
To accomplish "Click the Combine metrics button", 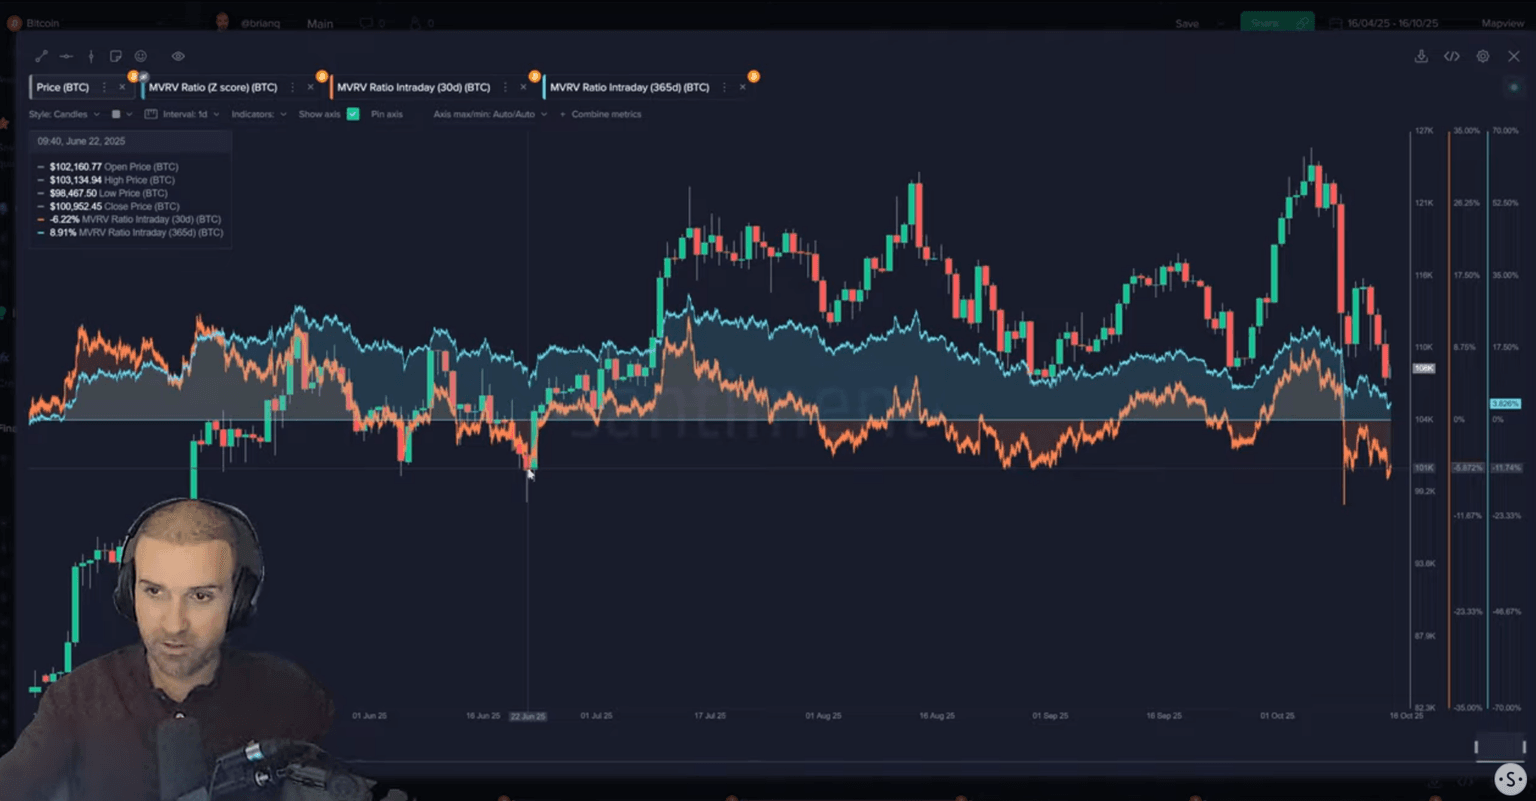I will point(606,114).
